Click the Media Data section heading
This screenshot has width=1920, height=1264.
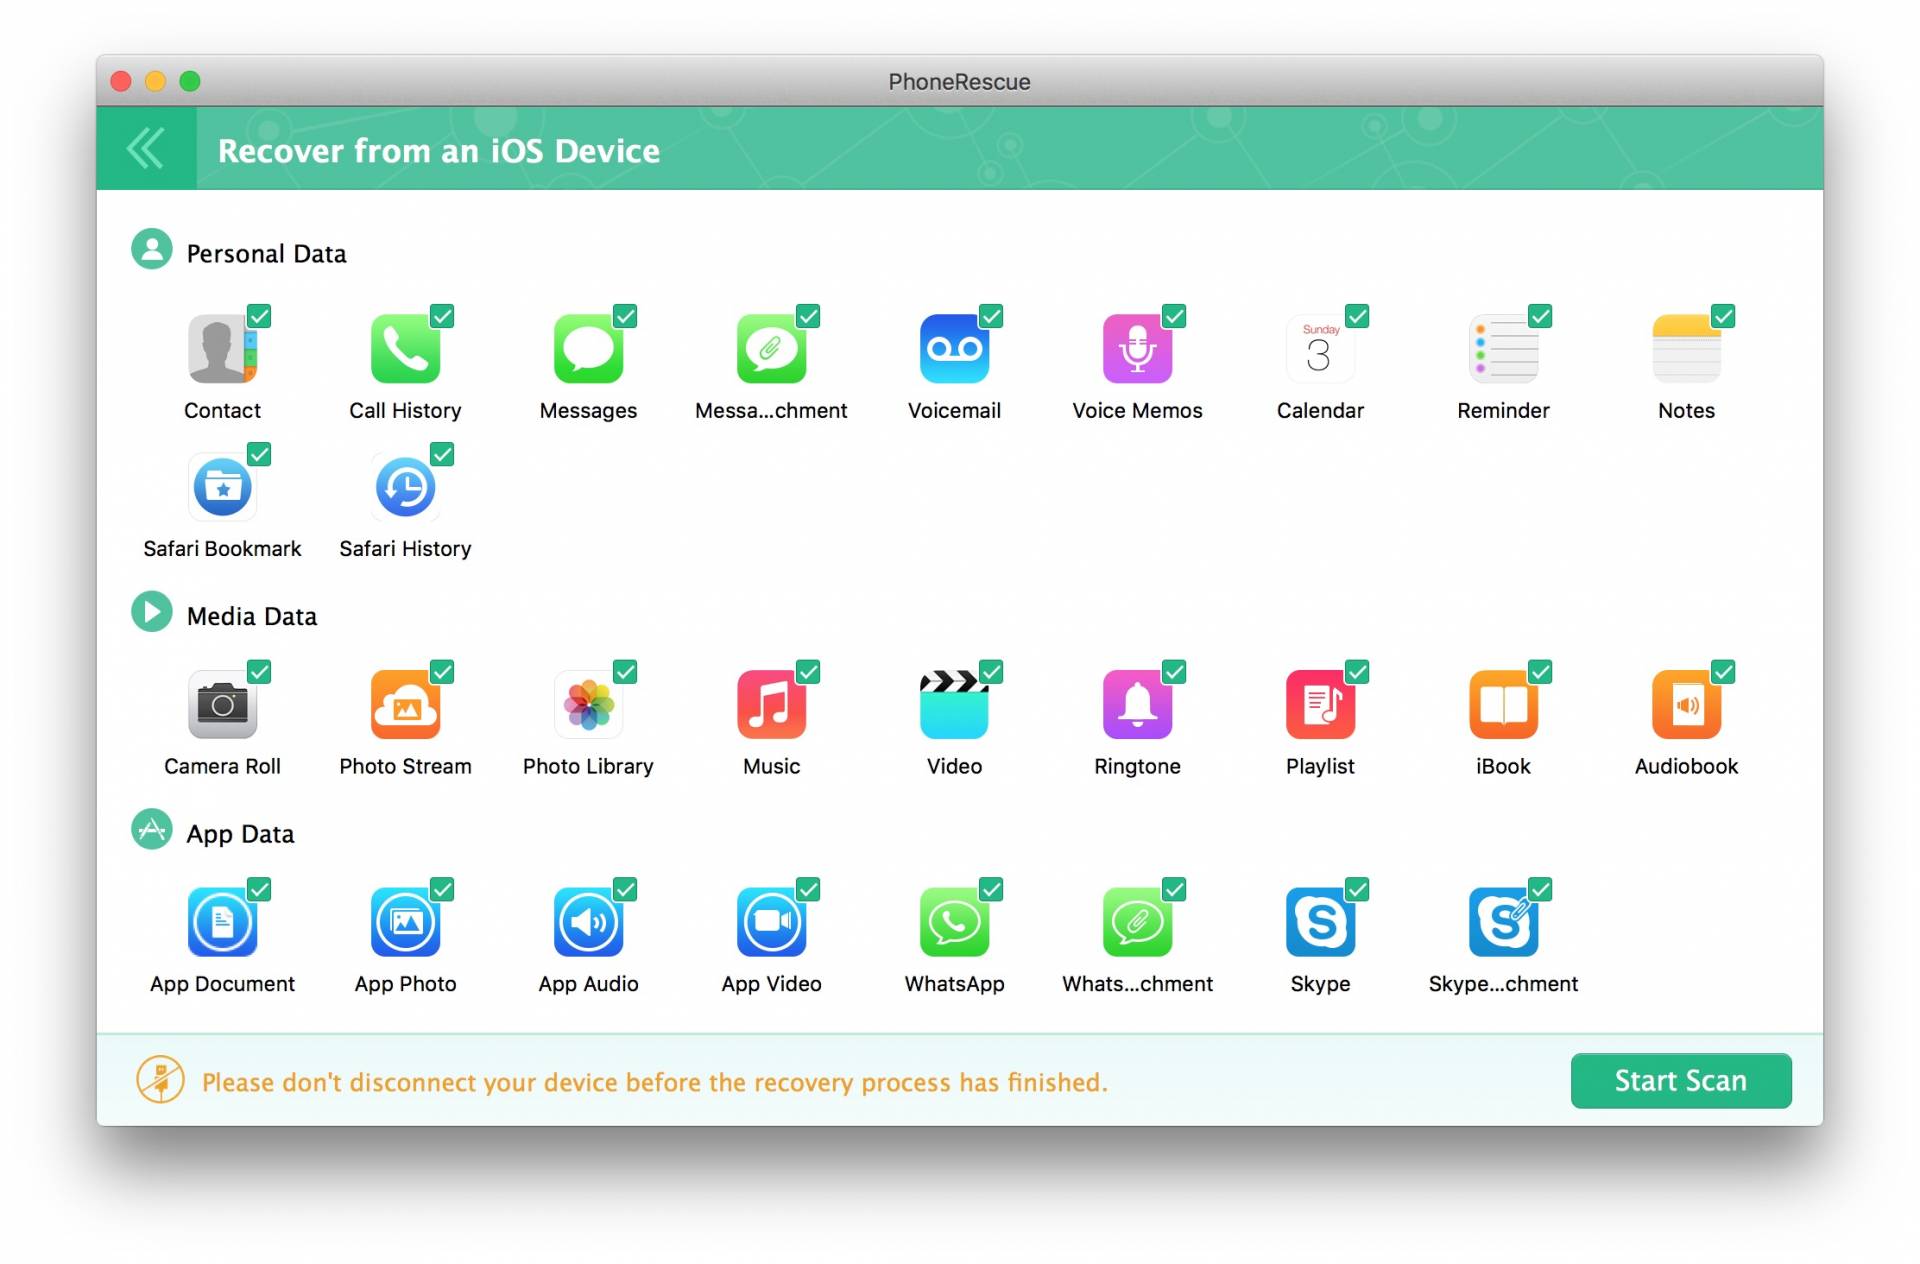252,616
